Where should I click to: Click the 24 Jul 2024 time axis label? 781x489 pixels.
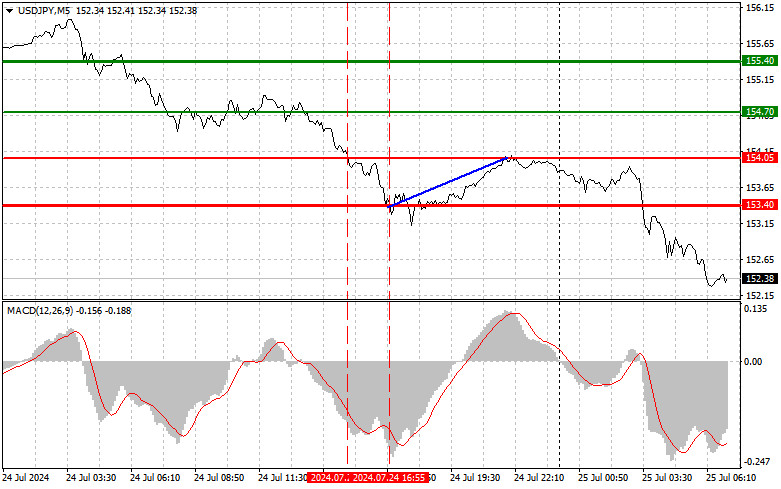[x=25, y=478]
